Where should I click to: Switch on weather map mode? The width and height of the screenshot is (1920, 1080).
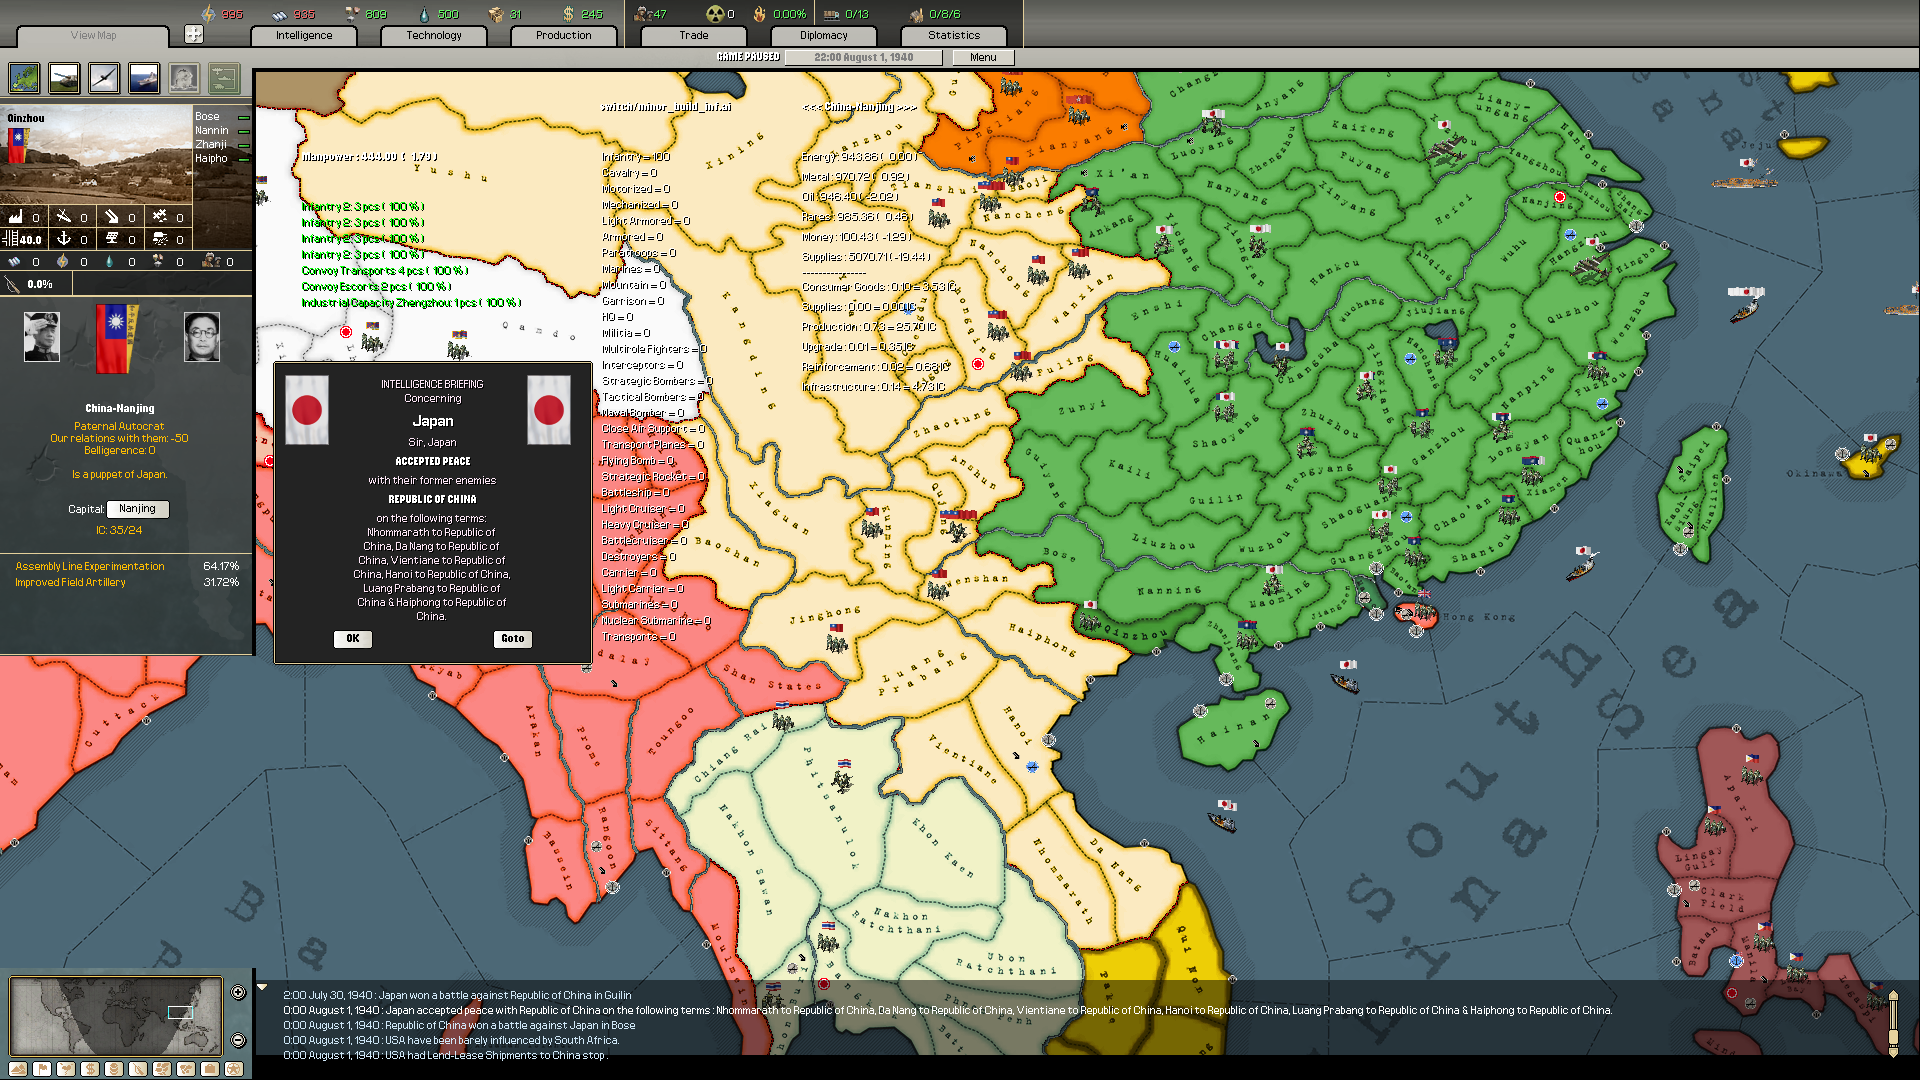coord(64,1068)
